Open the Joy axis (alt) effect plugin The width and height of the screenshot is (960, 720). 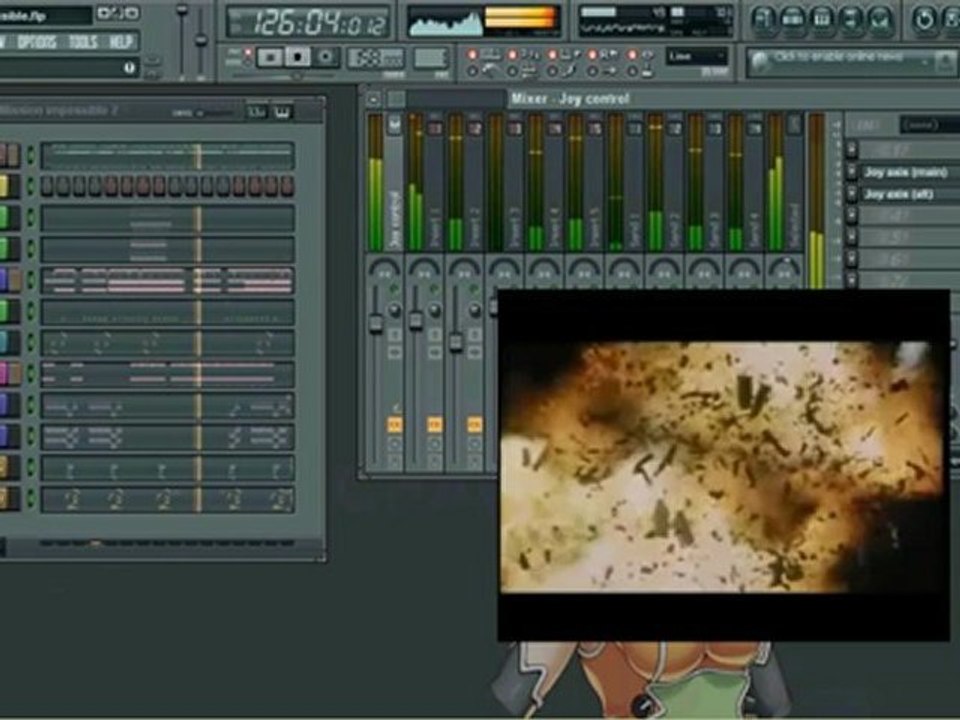tap(910, 194)
